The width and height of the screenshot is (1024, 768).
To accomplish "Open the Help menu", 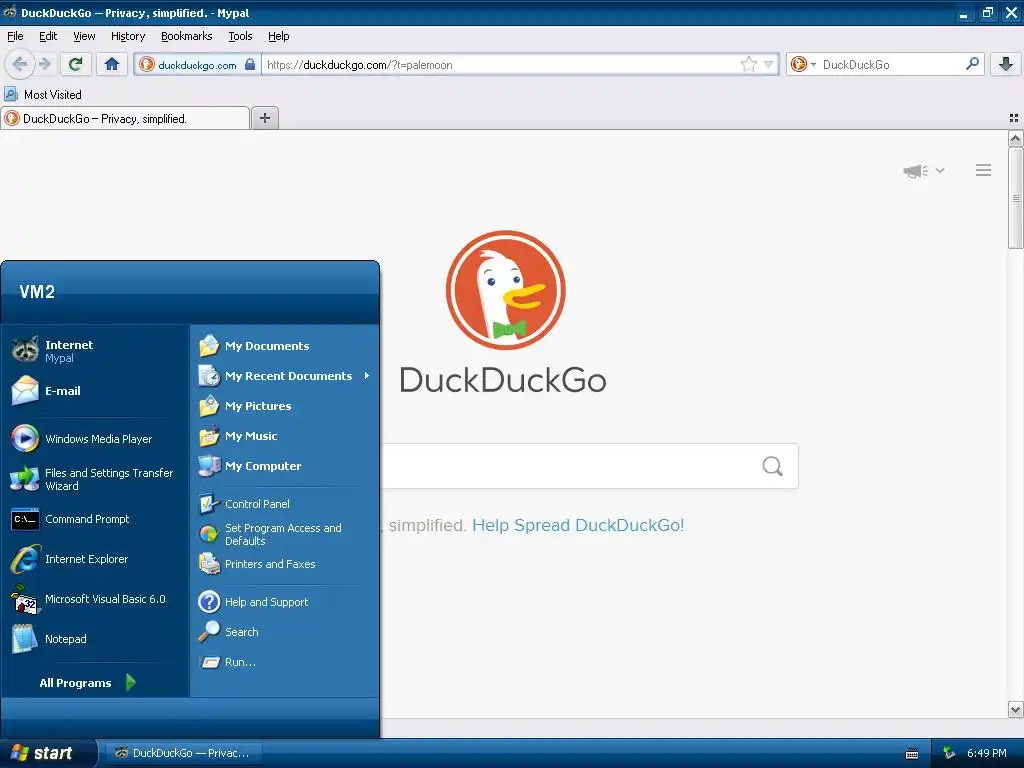I will pyautogui.click(x=278, y=36).
